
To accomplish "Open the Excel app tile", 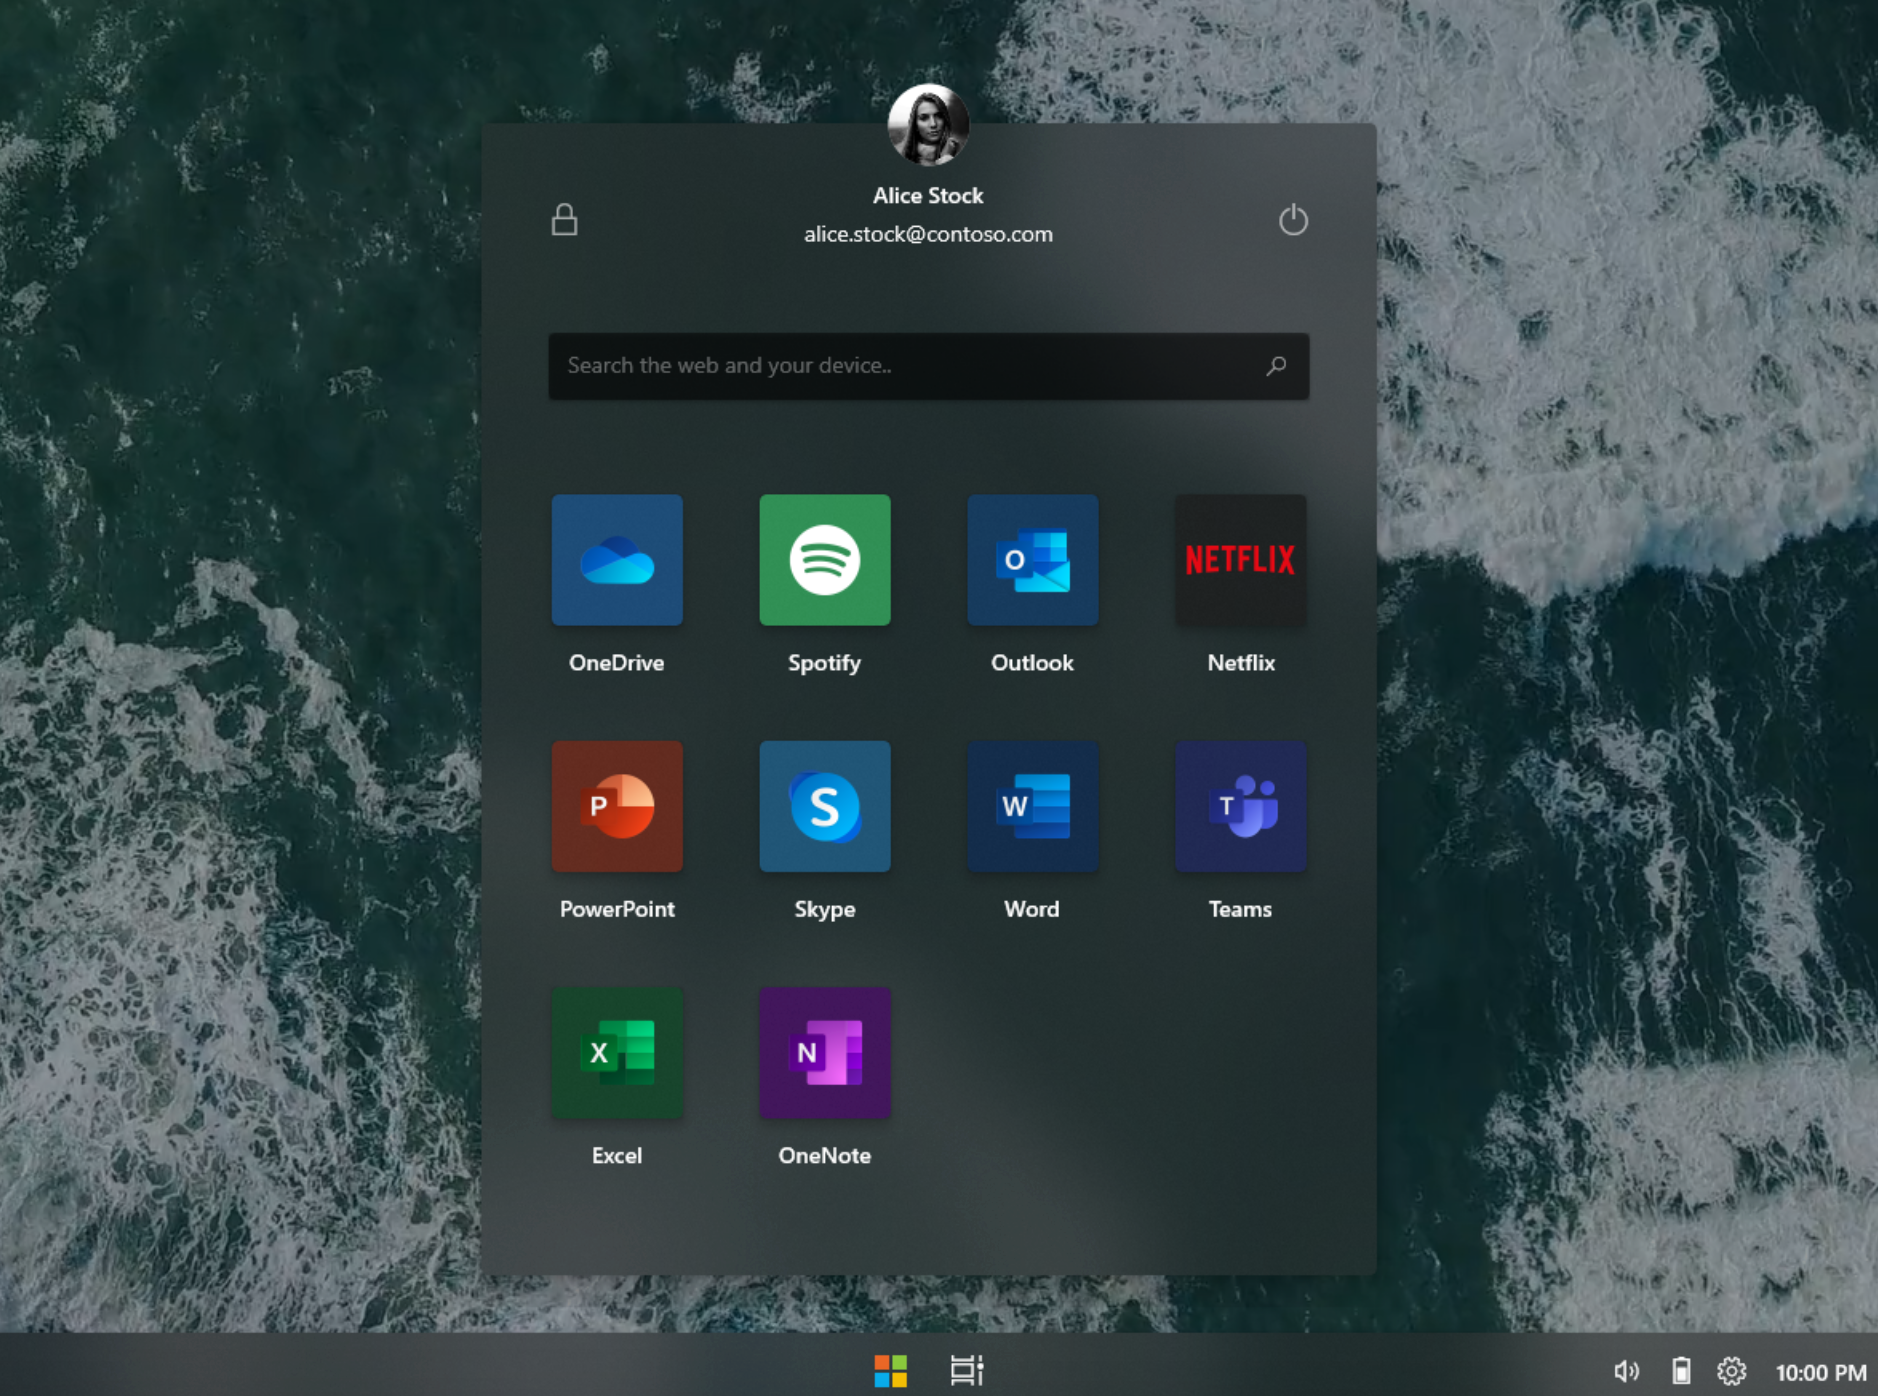I will [617, 1053].
